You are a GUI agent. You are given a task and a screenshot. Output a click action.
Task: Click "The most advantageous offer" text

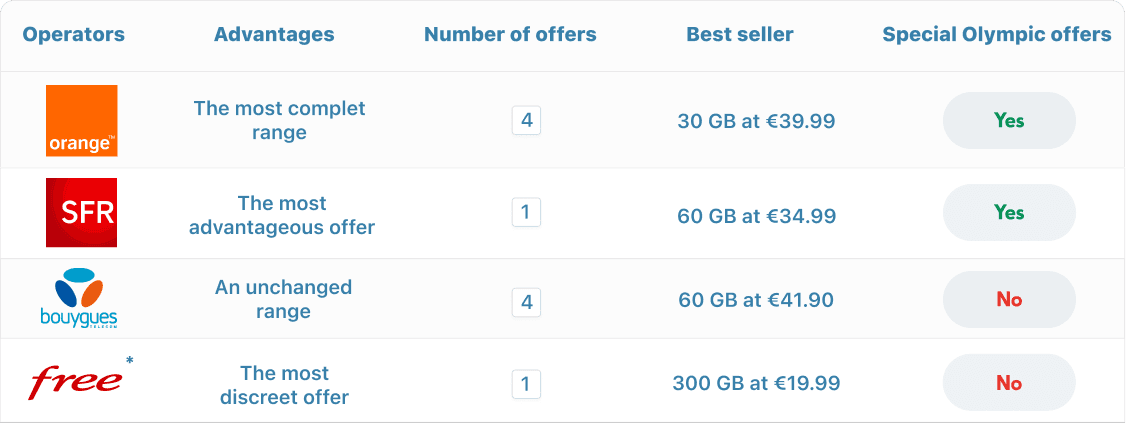point(282,215)
